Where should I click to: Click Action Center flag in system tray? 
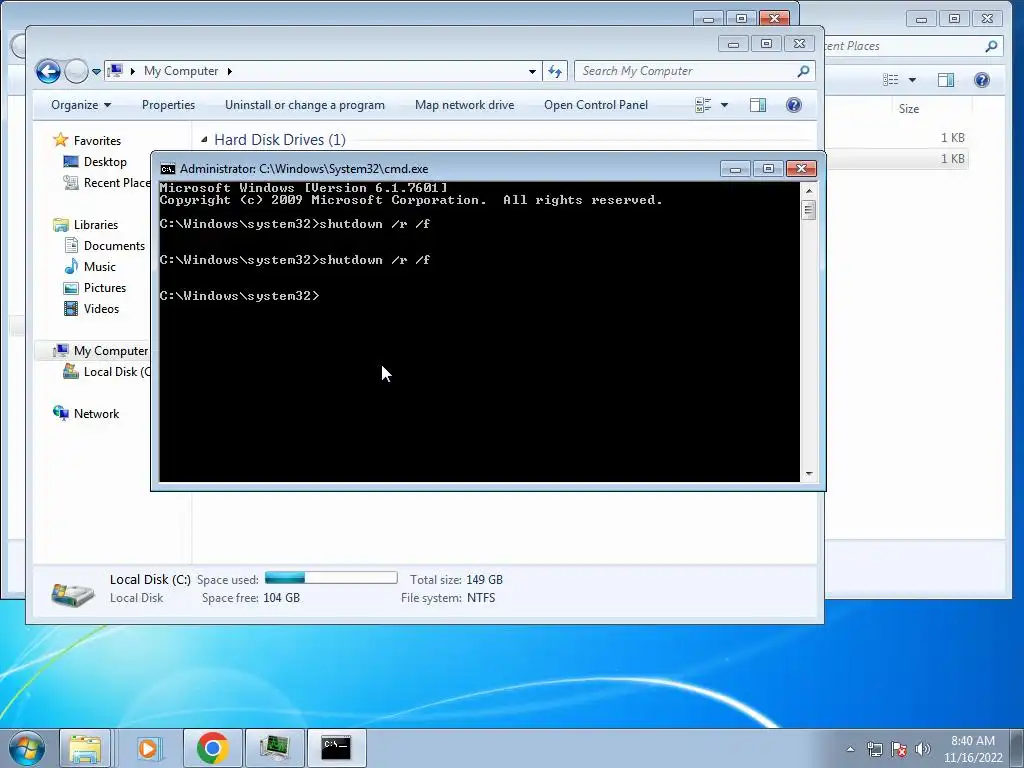click(899, 749)
